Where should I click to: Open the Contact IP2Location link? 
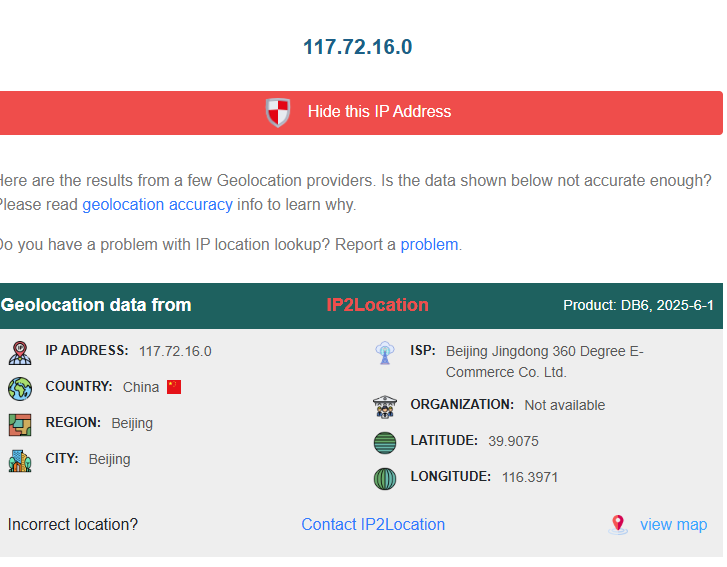coord(373,524)
